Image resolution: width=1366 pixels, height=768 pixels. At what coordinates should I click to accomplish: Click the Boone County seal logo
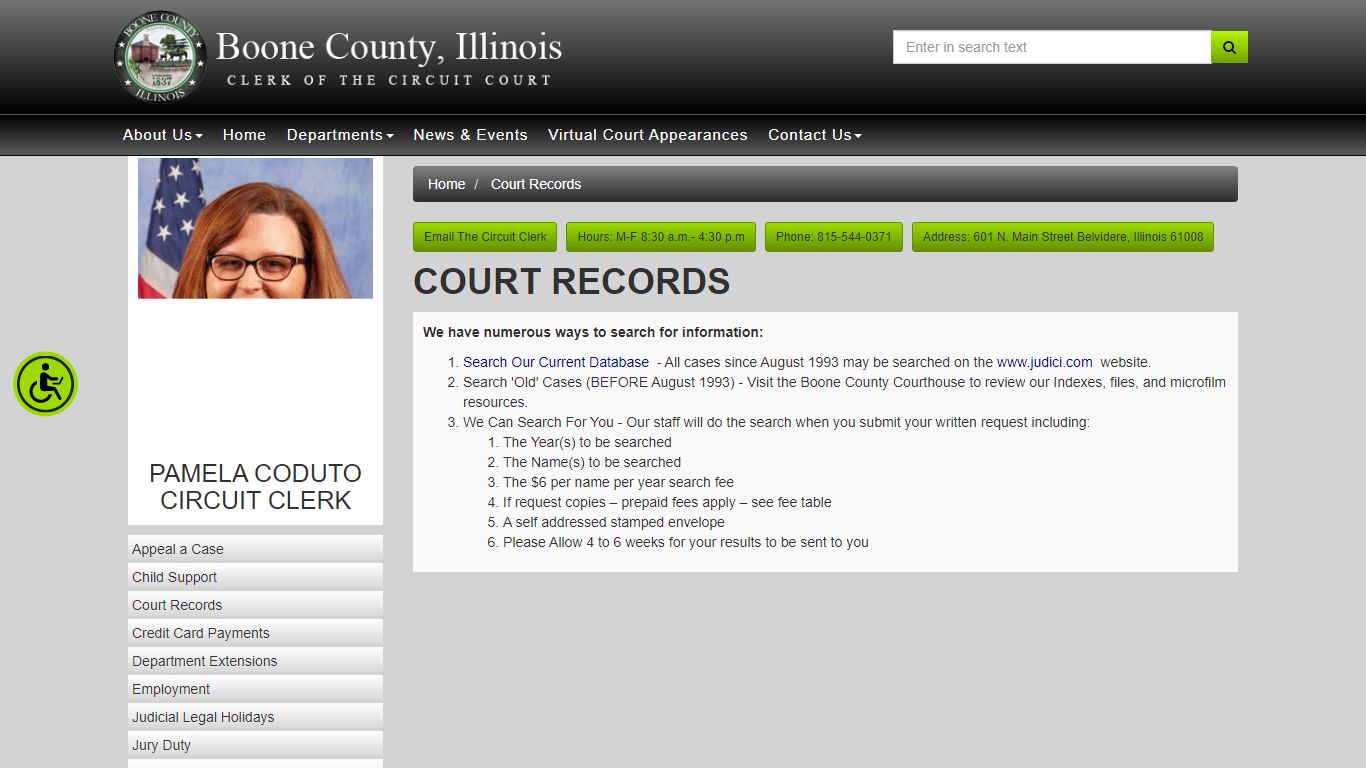pyautogui.click(x=160, y=57)
